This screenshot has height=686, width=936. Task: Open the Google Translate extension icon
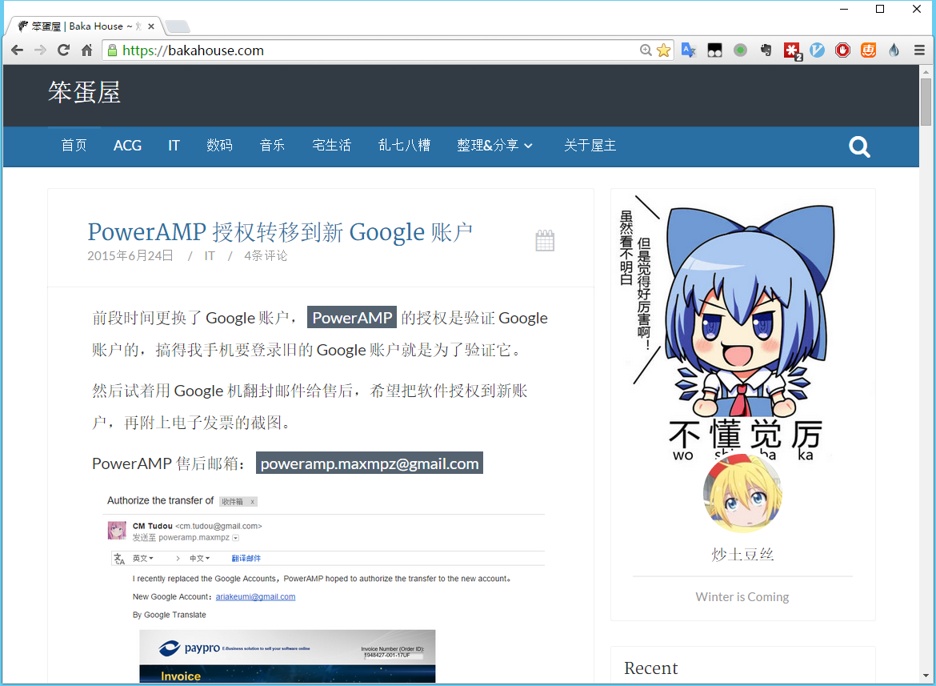point(688,50)
